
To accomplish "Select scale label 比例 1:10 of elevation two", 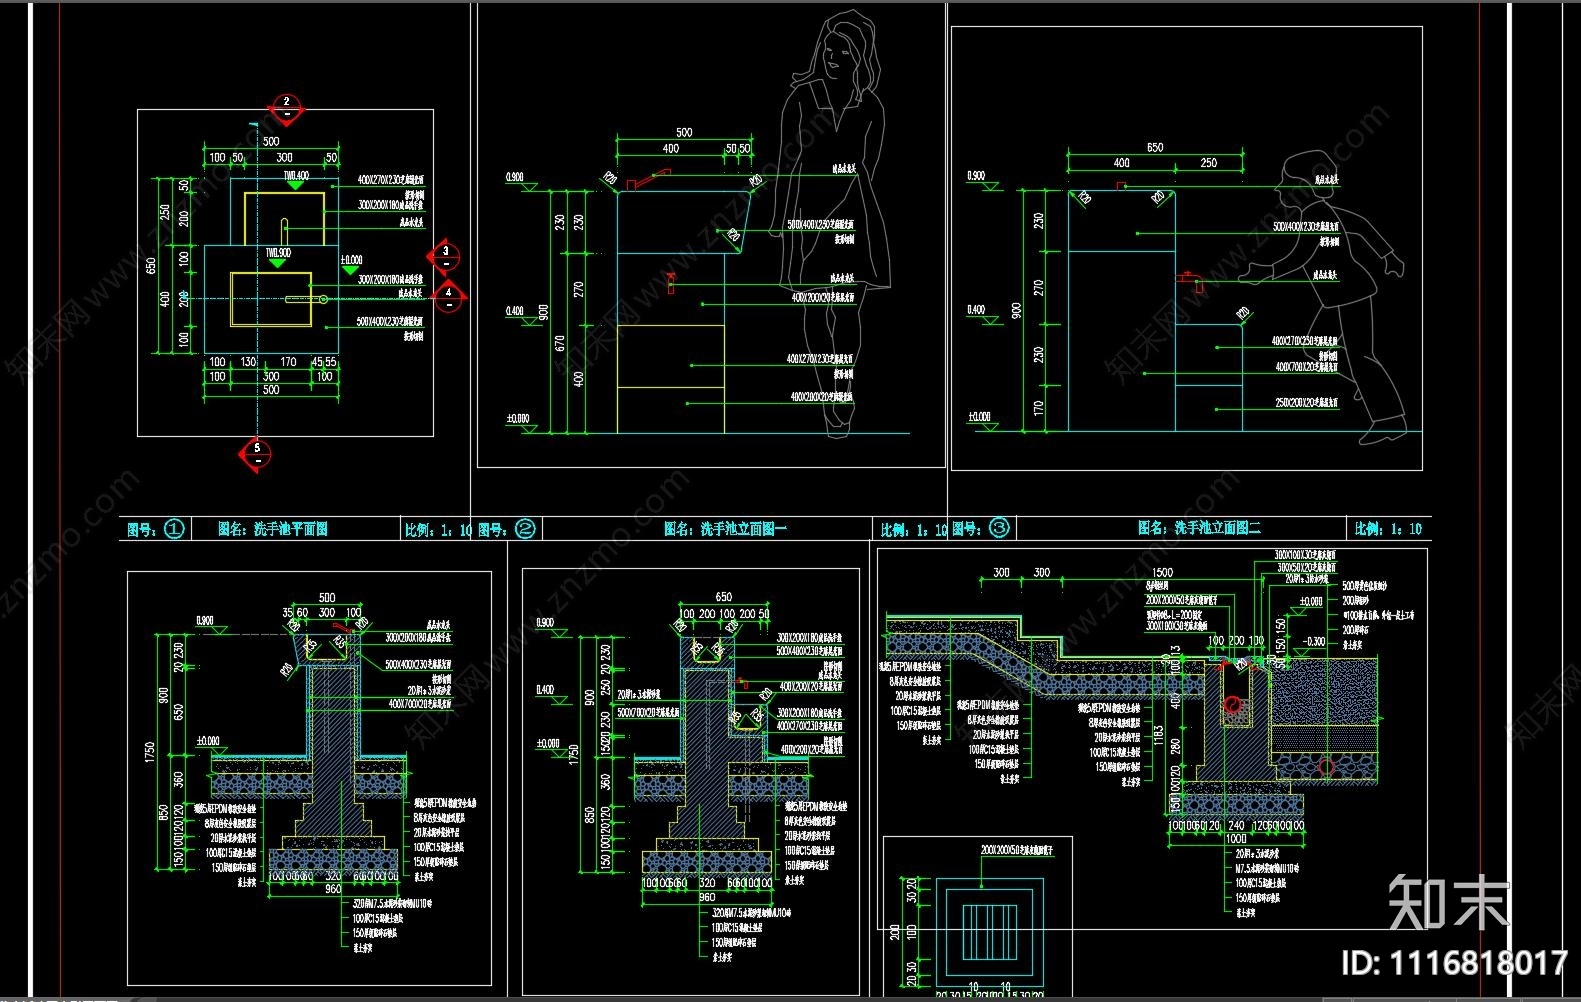I will [1388, 528].
